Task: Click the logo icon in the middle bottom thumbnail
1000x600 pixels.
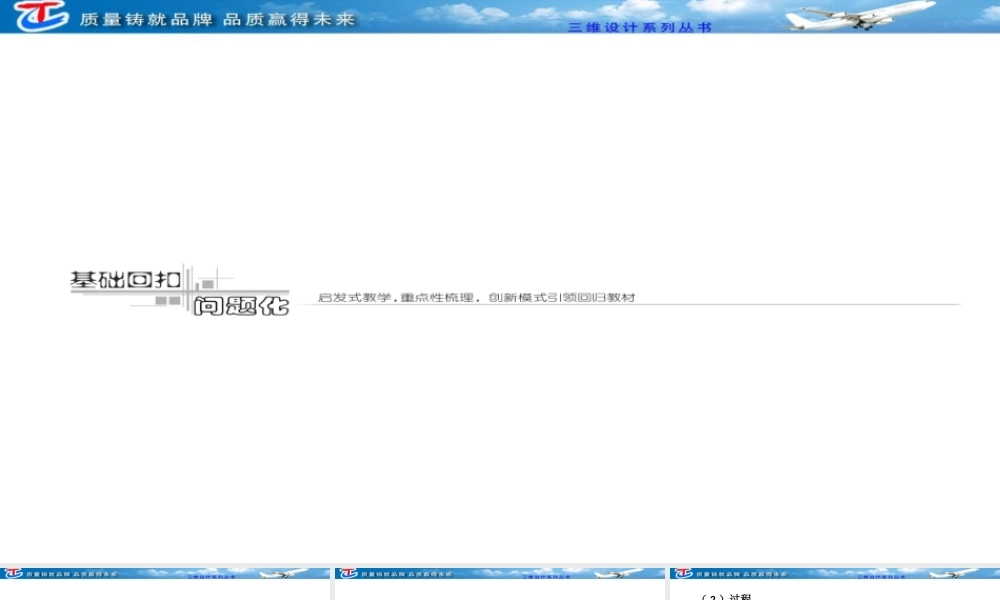Action: coord(346,572)
